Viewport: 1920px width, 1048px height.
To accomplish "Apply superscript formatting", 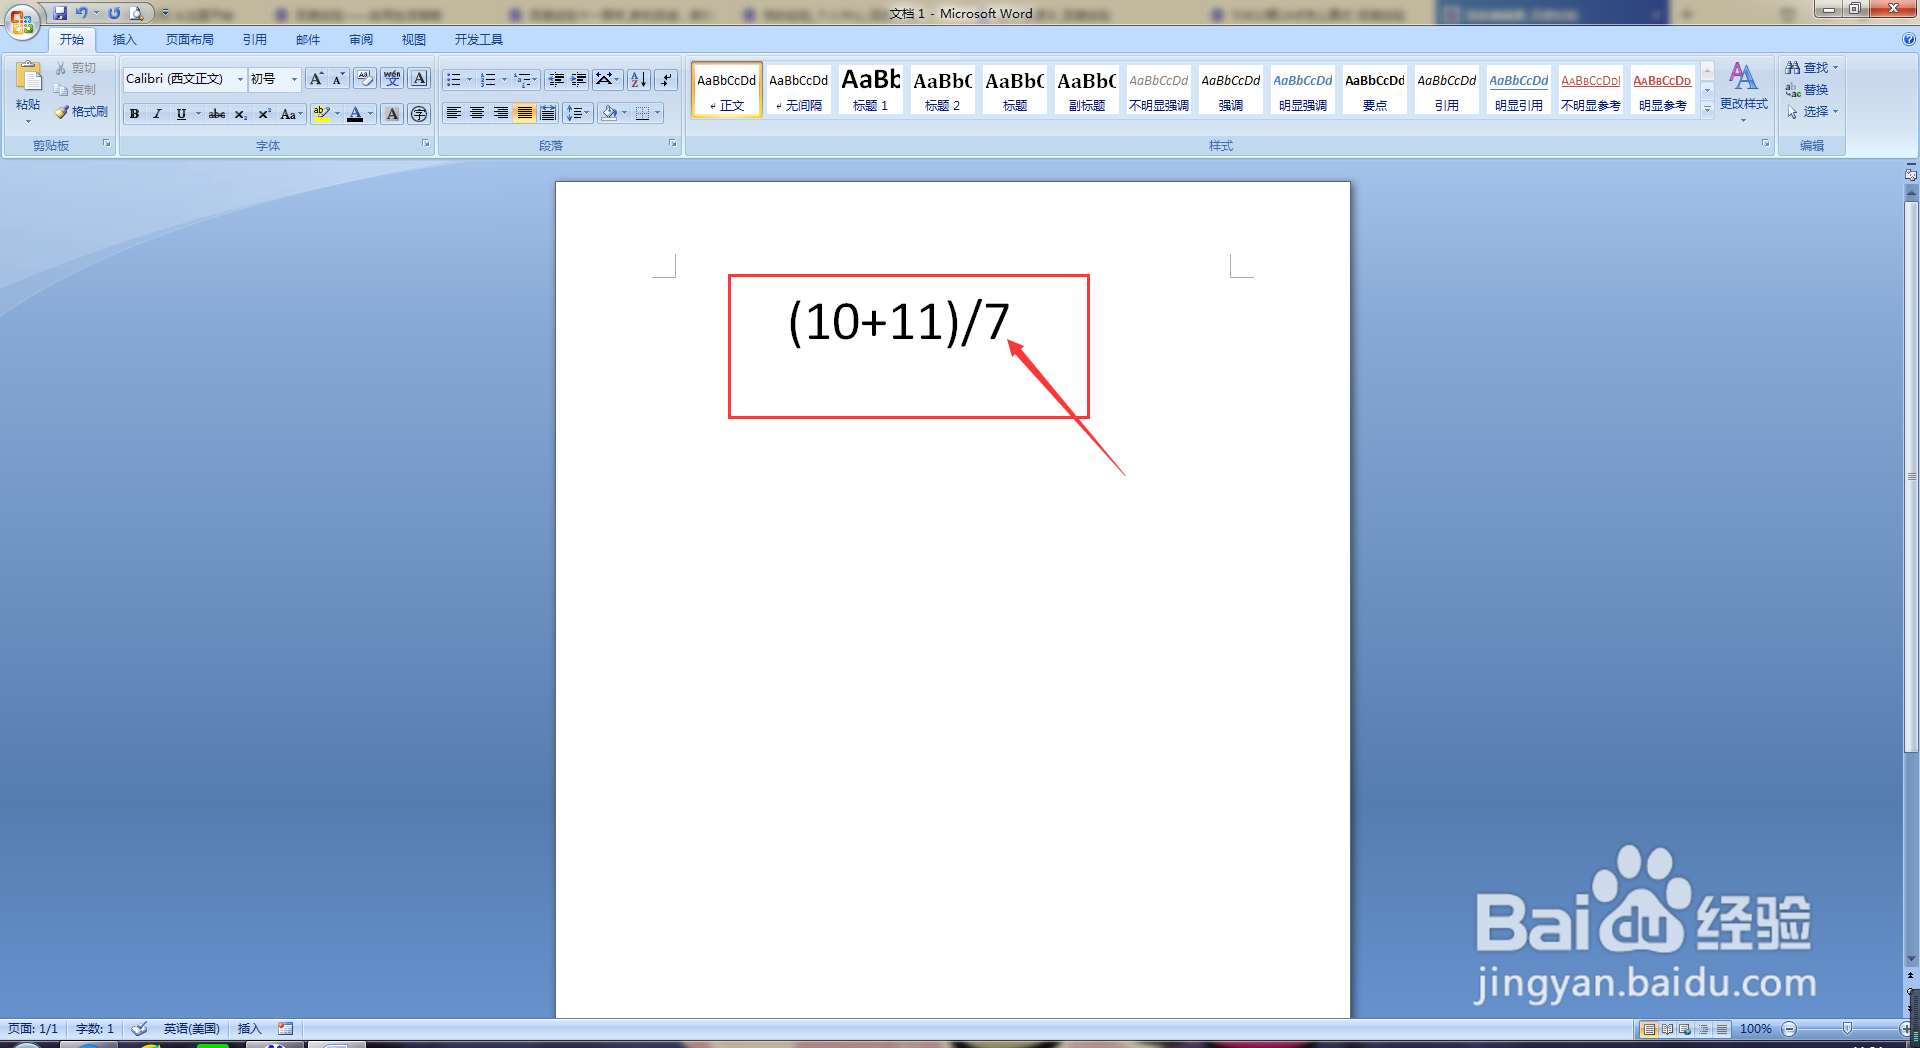I will click(x=264, y=114).
